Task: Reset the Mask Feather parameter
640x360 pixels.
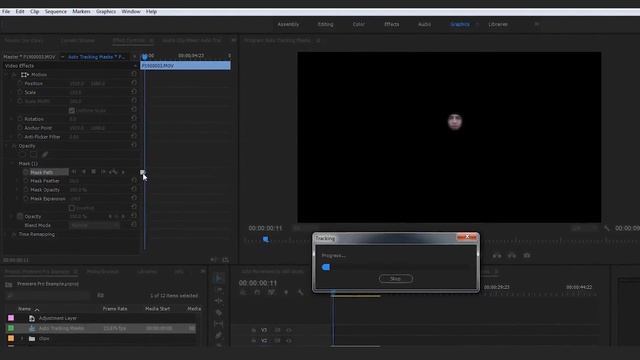Action: coord(134,180)
